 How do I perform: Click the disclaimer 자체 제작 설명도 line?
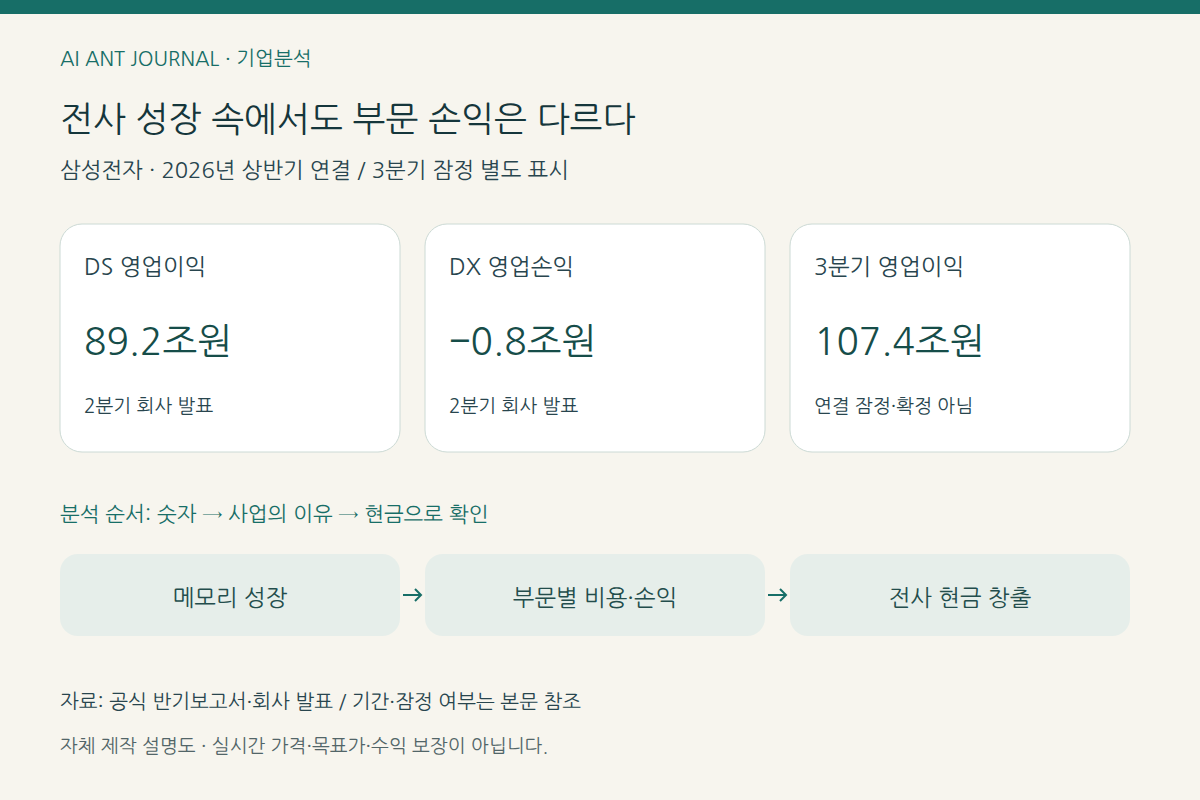(304, 746)
